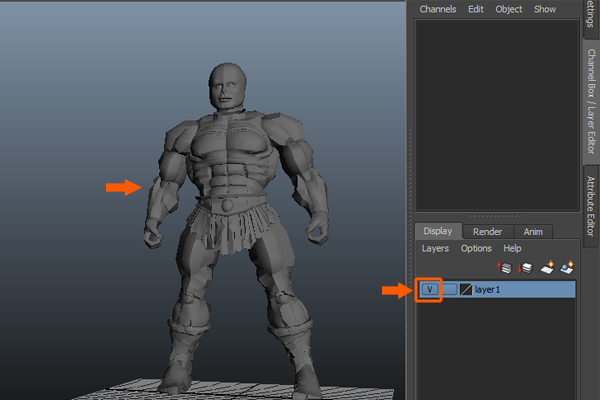
Task: Switch to the Display layer tab
Action: click(x=438, y=231)
